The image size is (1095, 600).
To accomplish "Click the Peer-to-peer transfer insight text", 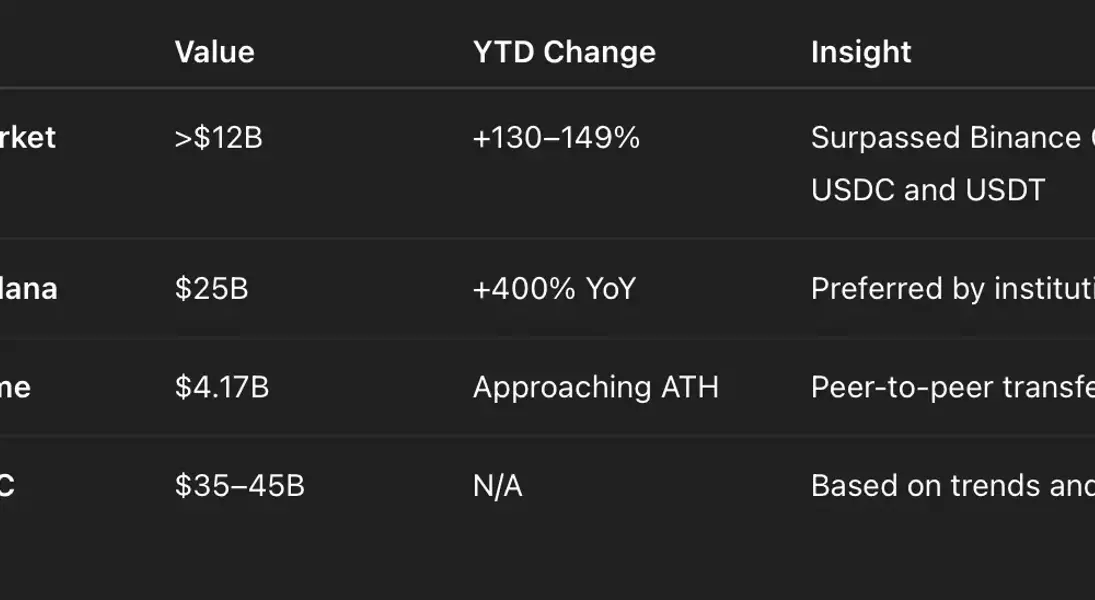I will tap(950, 387).
